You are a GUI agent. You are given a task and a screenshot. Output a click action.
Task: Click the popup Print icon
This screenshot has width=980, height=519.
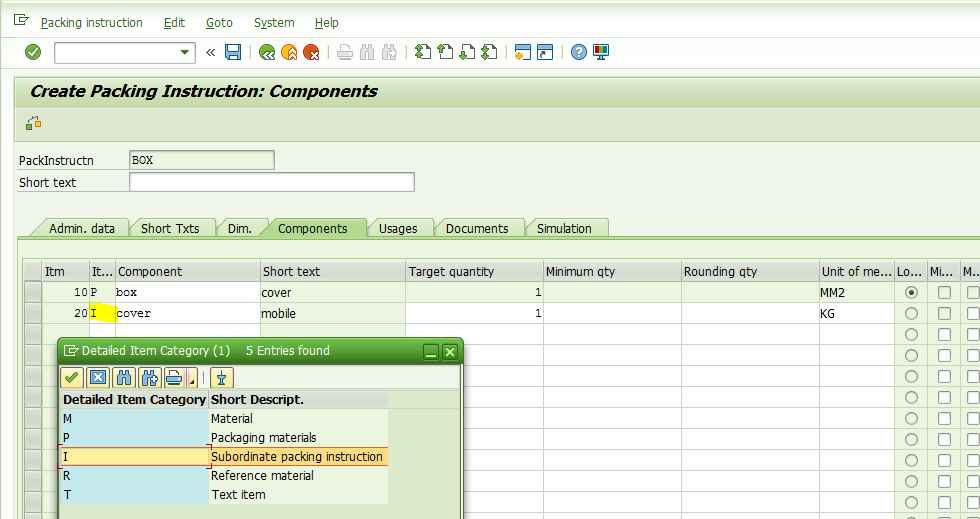(x=174, y=378)
